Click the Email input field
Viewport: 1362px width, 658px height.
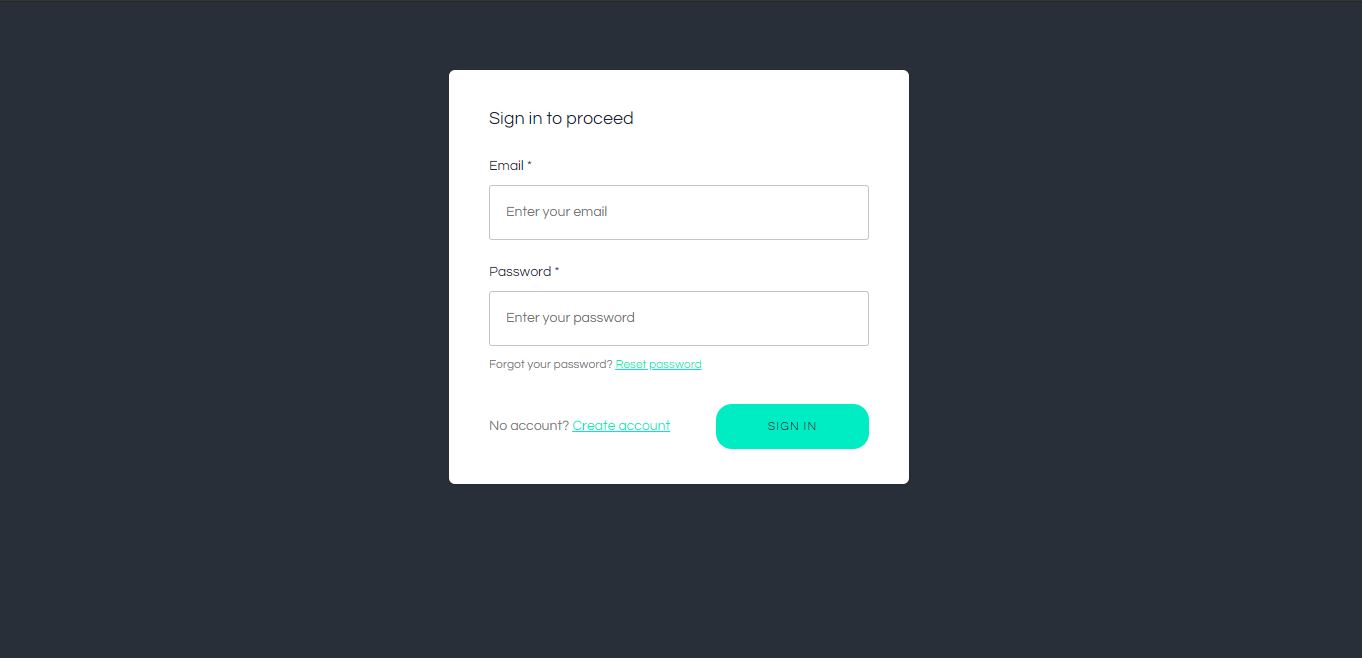(678, 212)
